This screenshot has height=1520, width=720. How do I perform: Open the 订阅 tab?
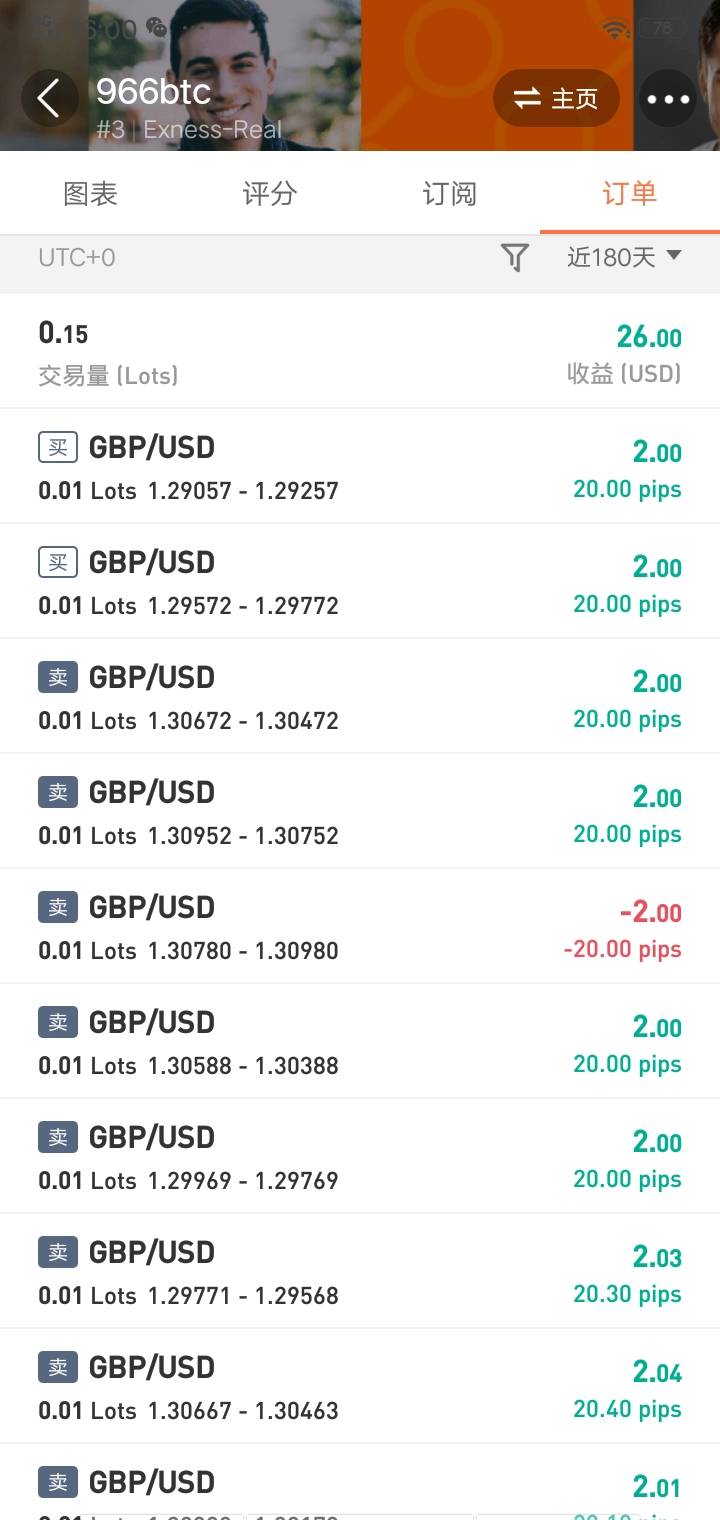[x=449, y=193]
